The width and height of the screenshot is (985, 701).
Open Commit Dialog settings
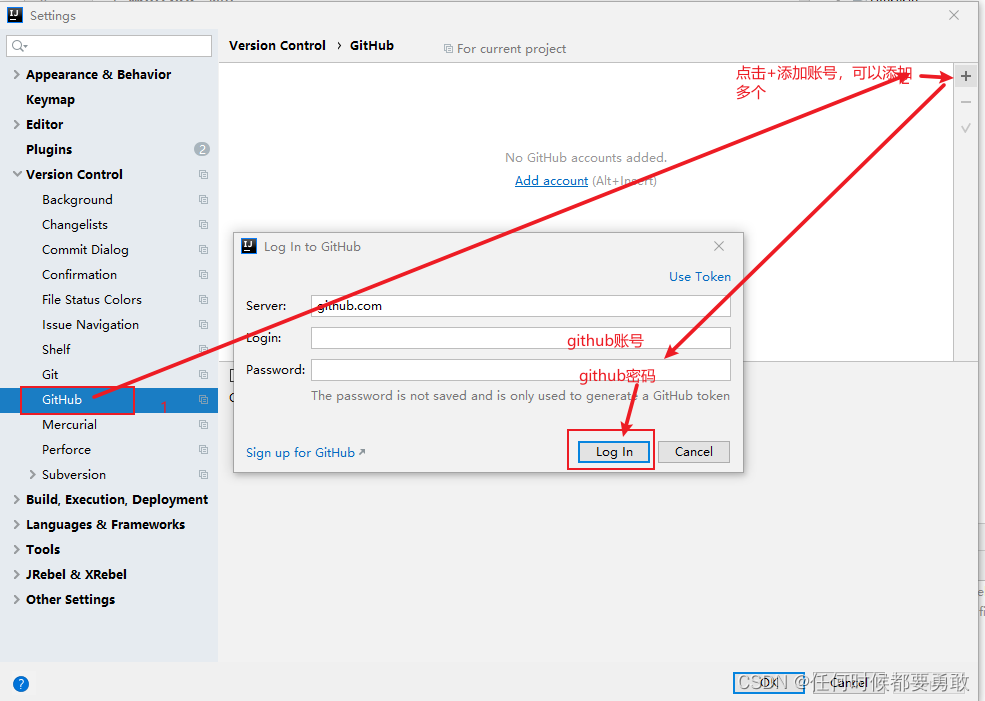tap(85, 250)
